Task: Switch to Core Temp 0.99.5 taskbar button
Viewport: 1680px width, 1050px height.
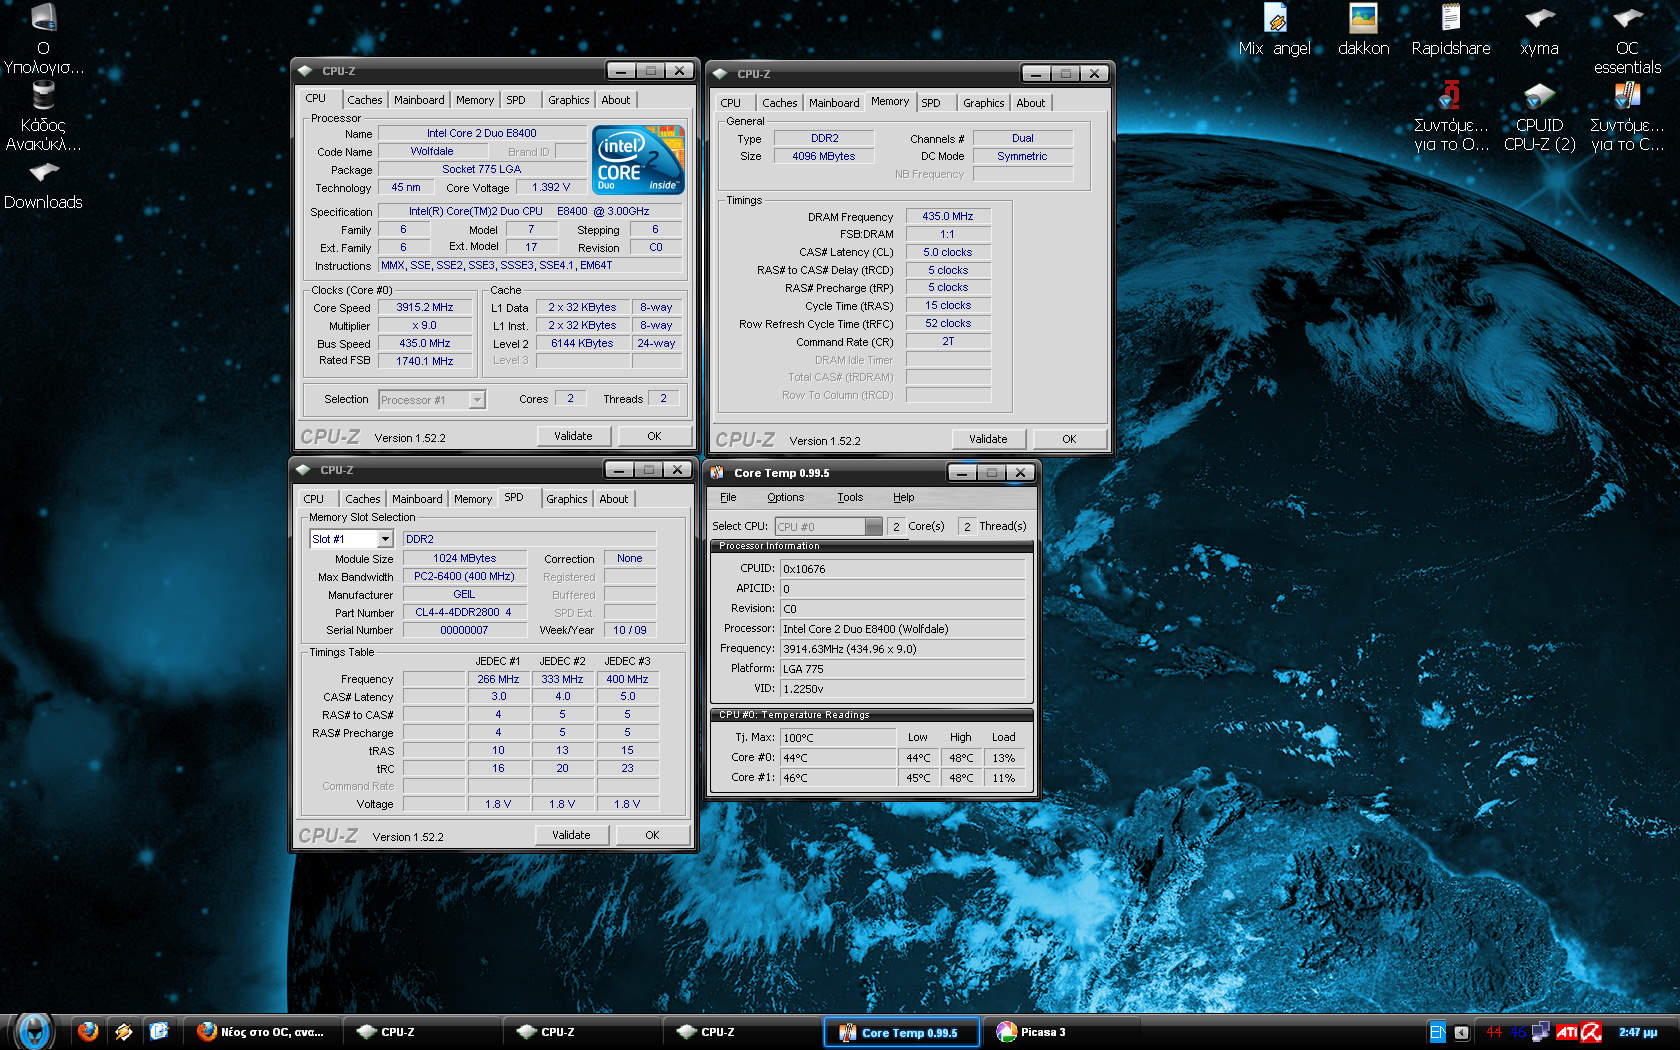Action: [901, 1032]
